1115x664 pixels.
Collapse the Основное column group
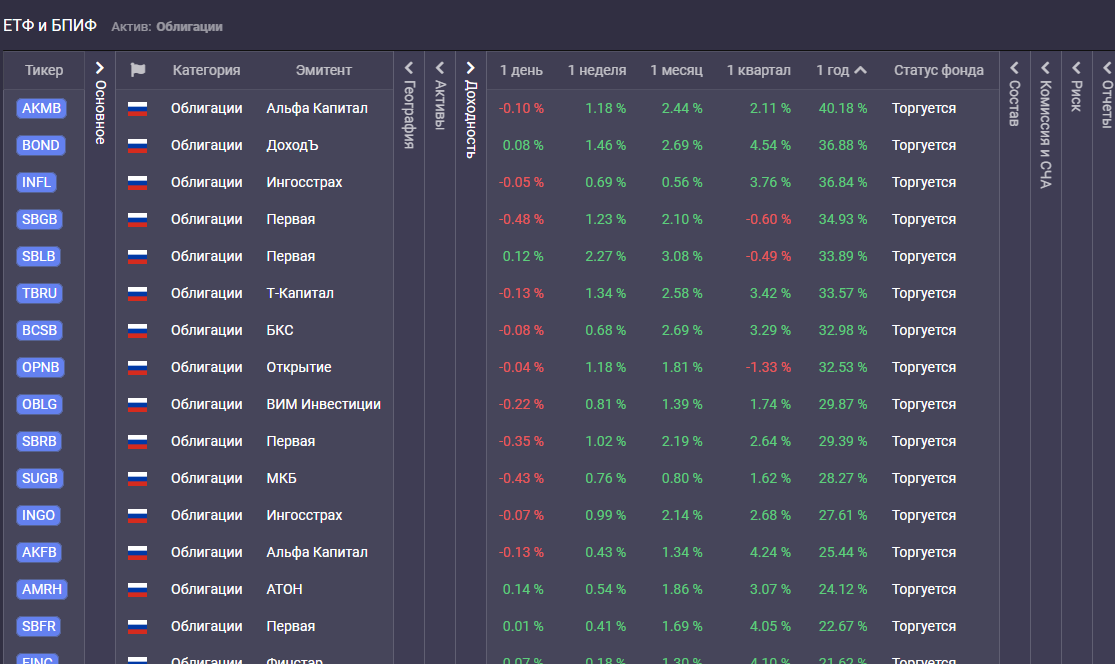(100, 68)
